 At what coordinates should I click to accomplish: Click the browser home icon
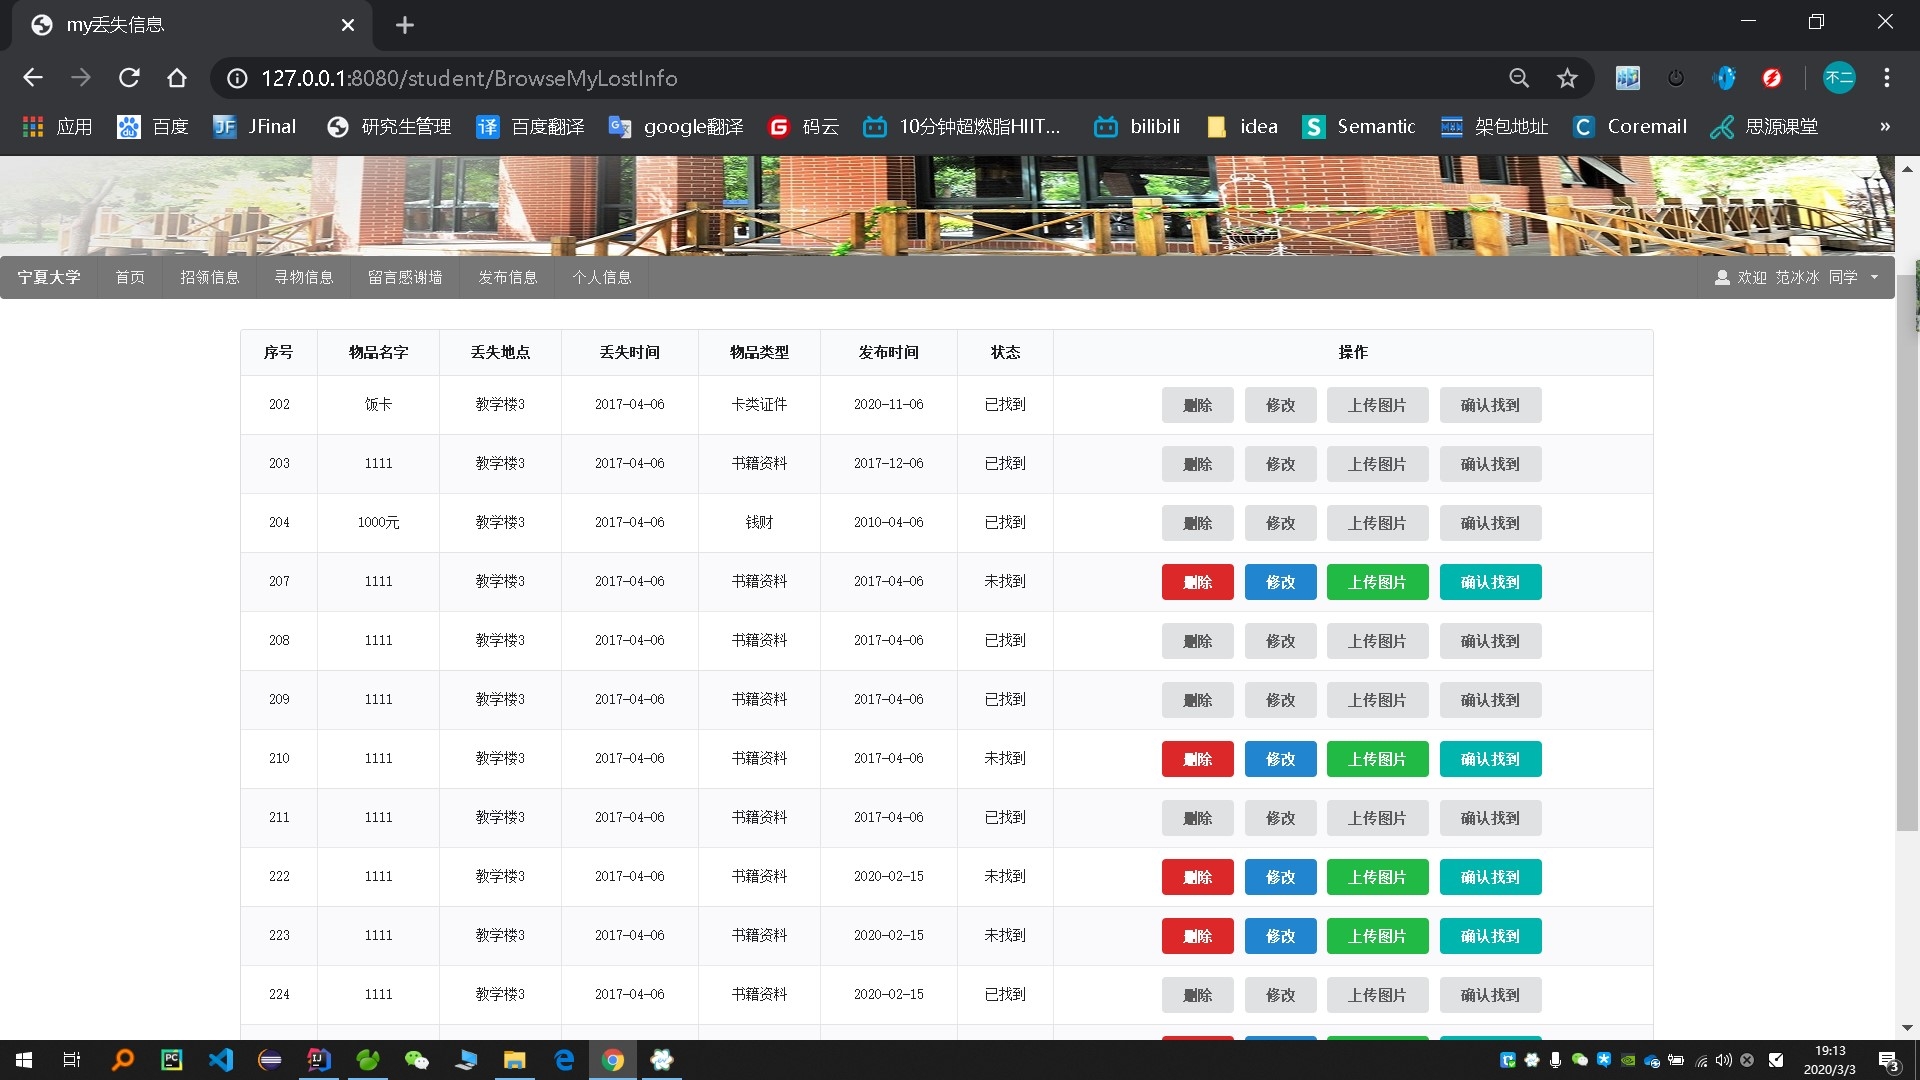(177, 78)
